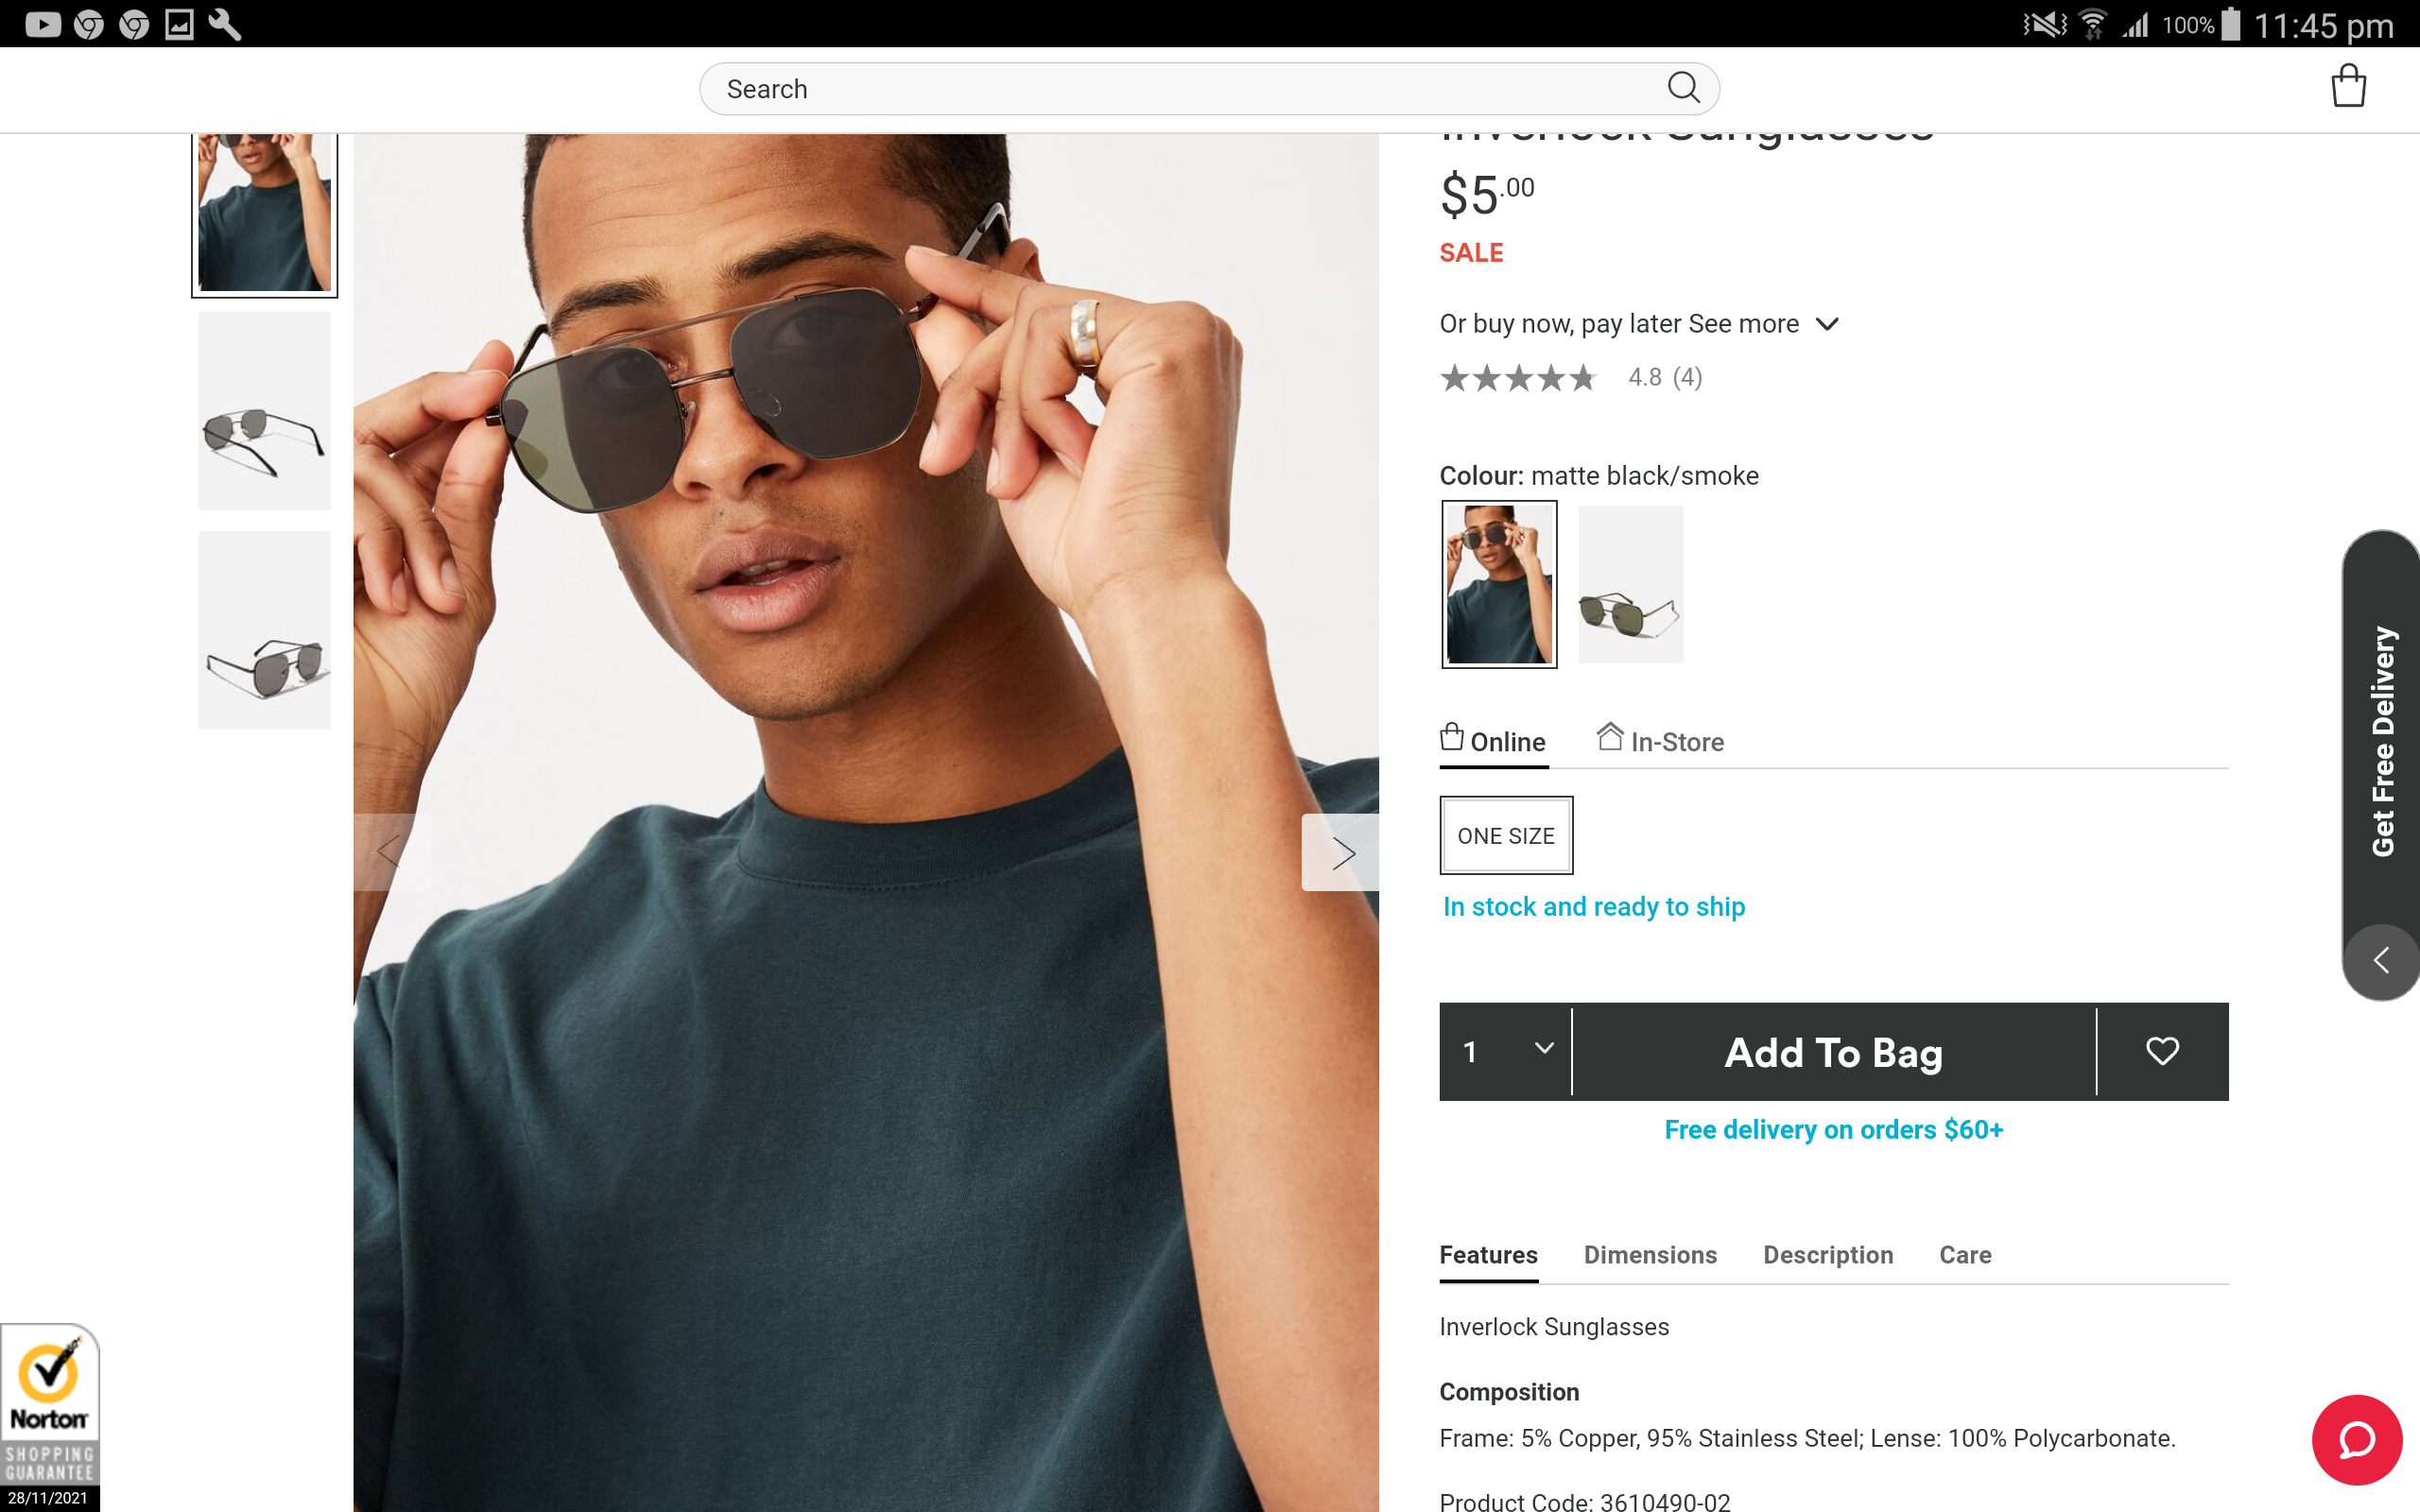Image resolution: width=2420 pixels, height=1512 pixels.
Task: Collapse the Get Free Delivery side panel
Action: (2381, 961)
